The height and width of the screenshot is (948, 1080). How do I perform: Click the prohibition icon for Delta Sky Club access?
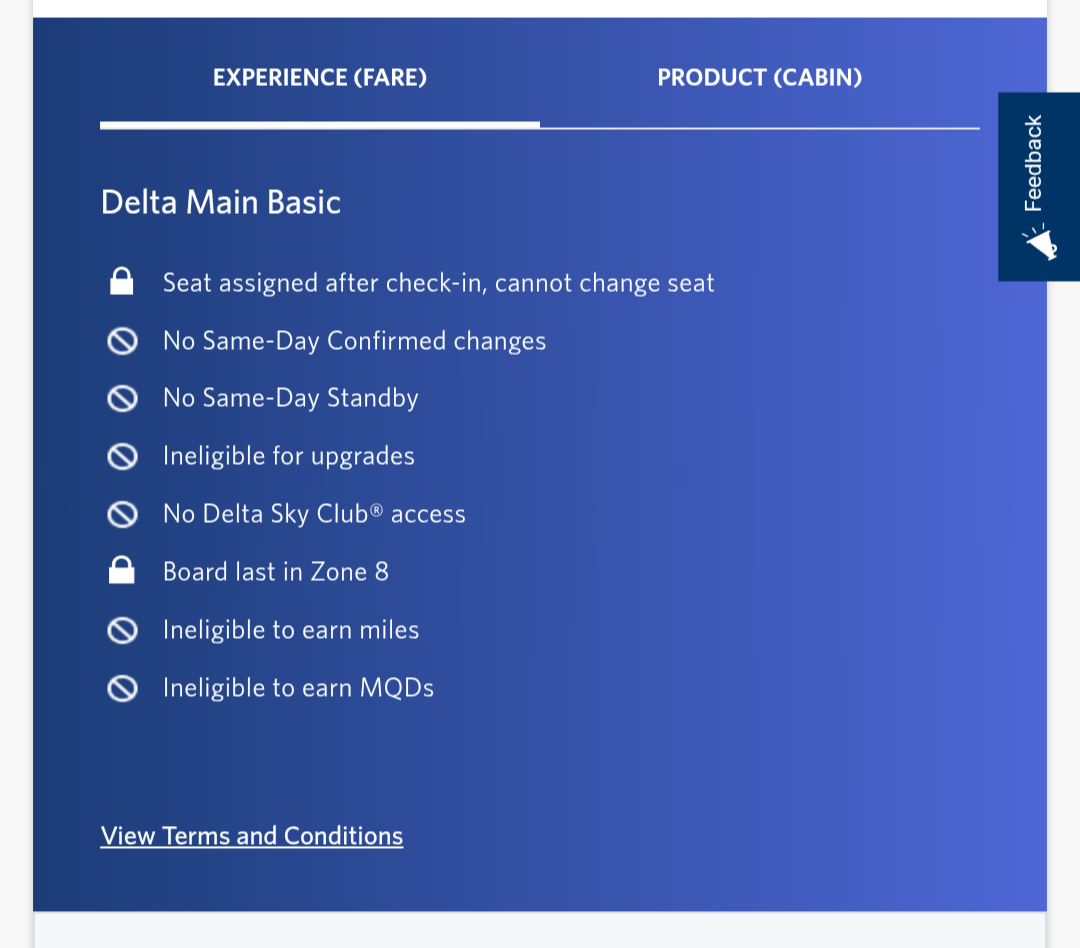click(x=121, y=514)
